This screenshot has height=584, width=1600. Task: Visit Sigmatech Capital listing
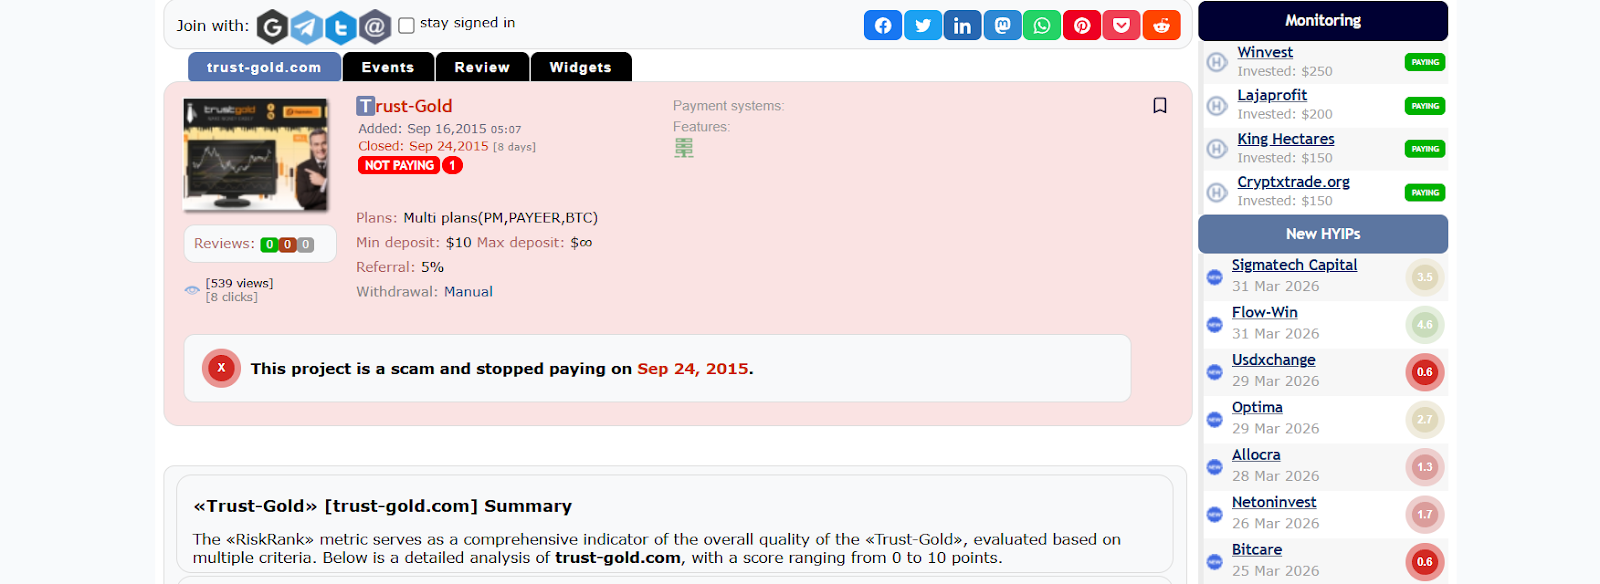tap(1294, 265)
